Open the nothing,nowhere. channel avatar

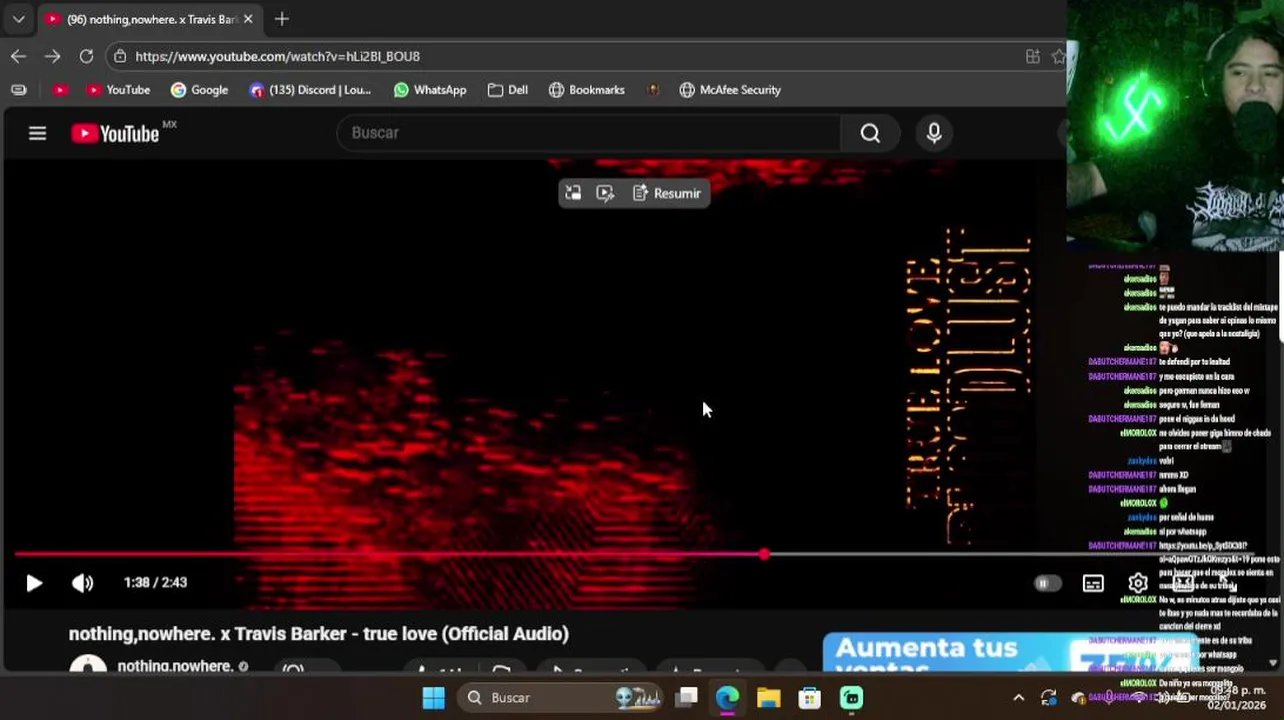[88, 665]
